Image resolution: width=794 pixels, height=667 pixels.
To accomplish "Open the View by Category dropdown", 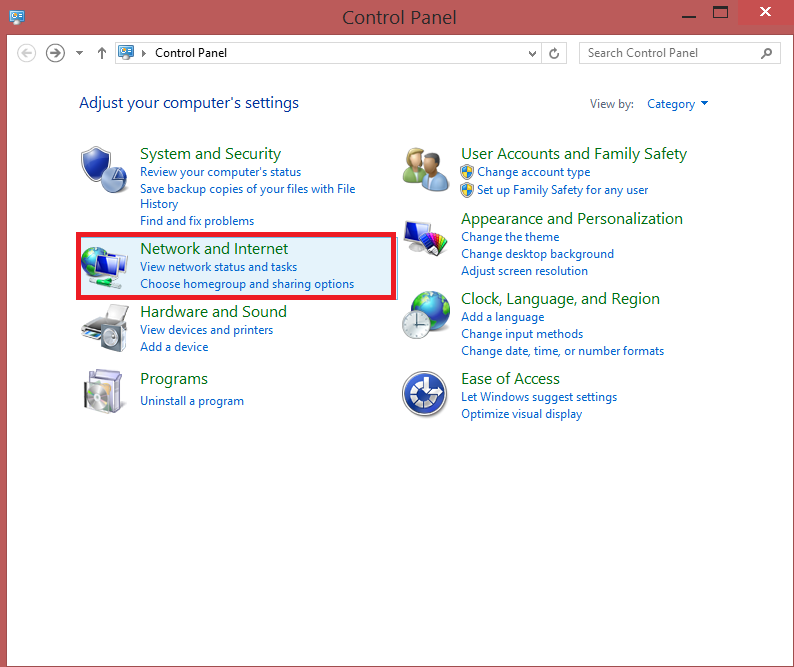I will point(678,104).
